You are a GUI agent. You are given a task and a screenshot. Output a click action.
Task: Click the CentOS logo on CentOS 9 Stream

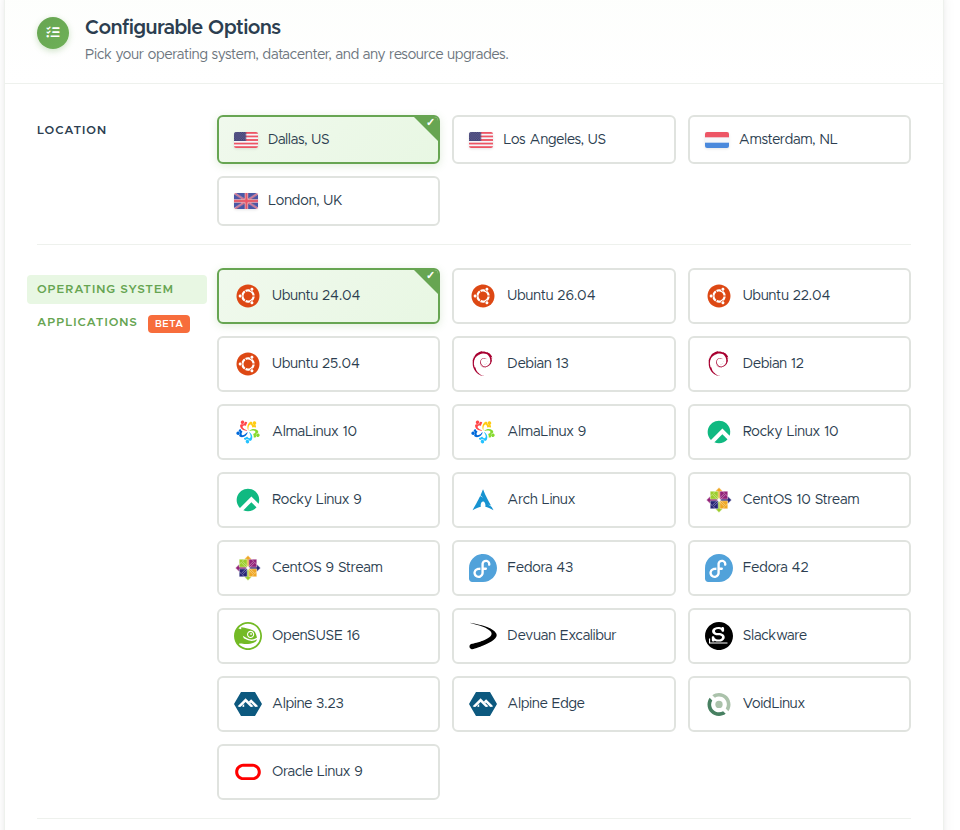click(x=247, y=567)
